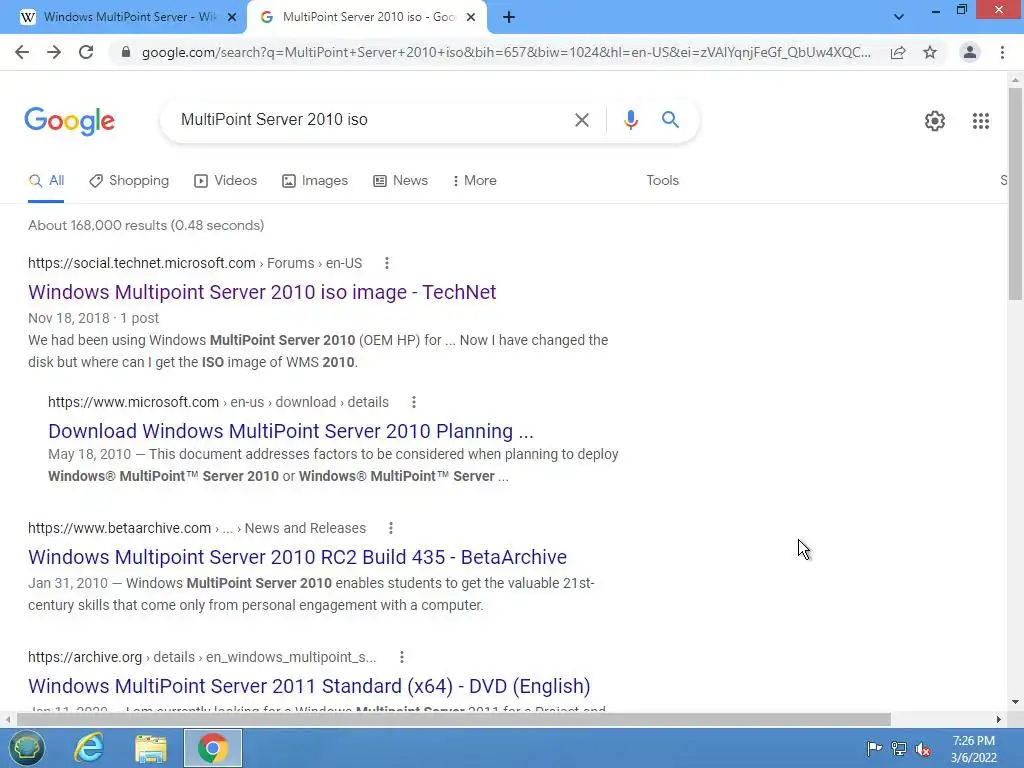The width and height of the screenshot is (1024, 768).
Task: Start voice search with the microphone icon
Action: [630, 120]
